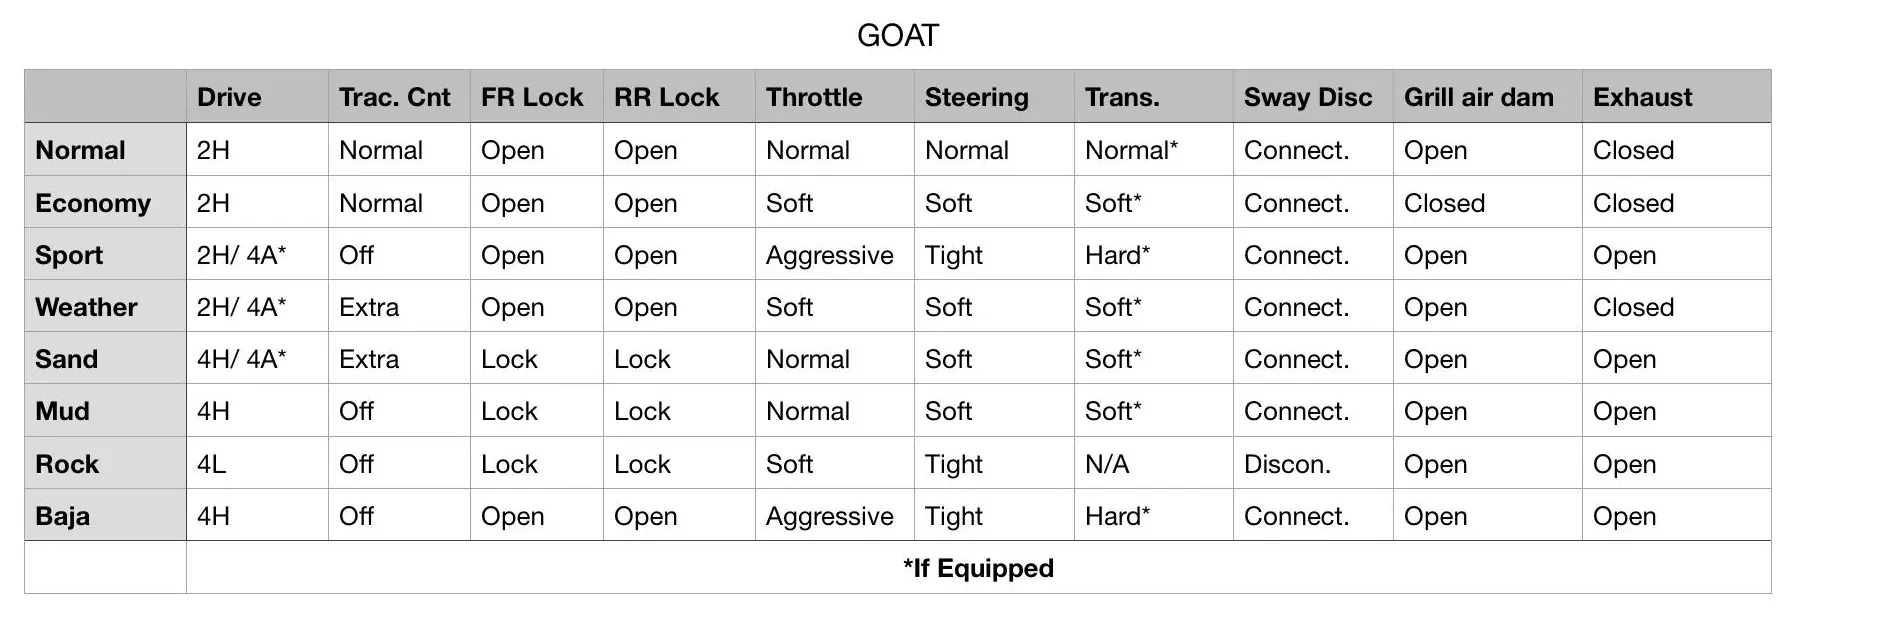Screen dimensions: 1890x623
Task: Select the Trac. Cnt column header
Action: click(x=399, y=97)
